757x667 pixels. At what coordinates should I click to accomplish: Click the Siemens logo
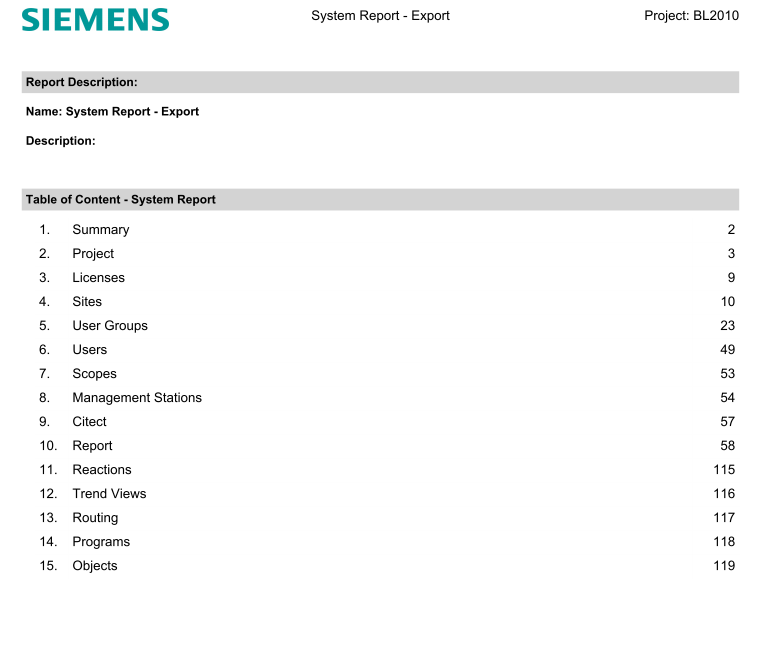coord(95,20)
